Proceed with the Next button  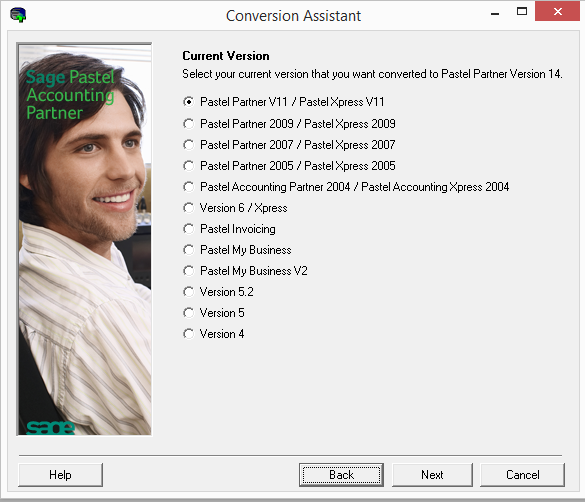coord(432,475)
